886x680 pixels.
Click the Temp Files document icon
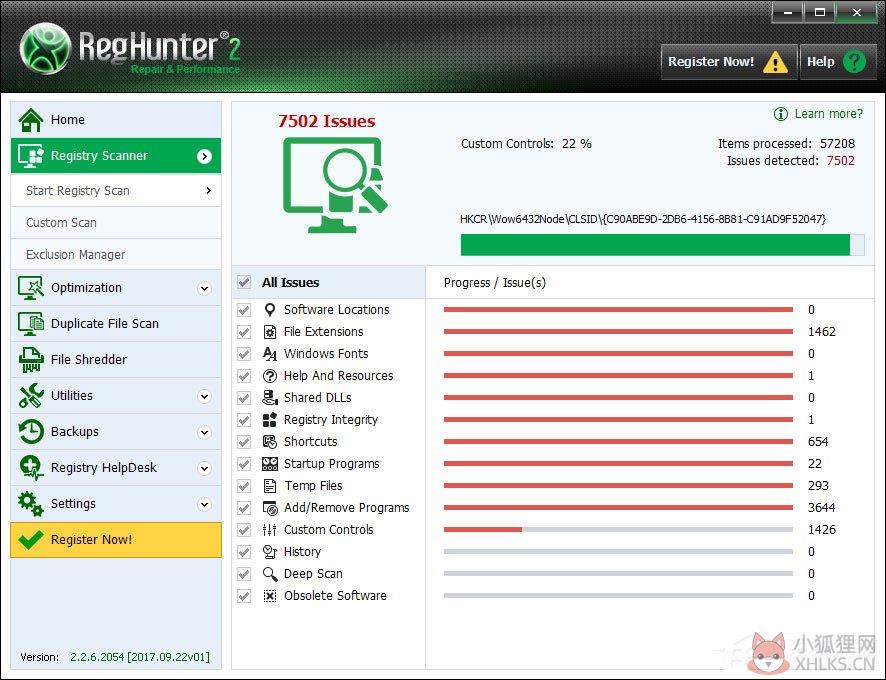270,486
